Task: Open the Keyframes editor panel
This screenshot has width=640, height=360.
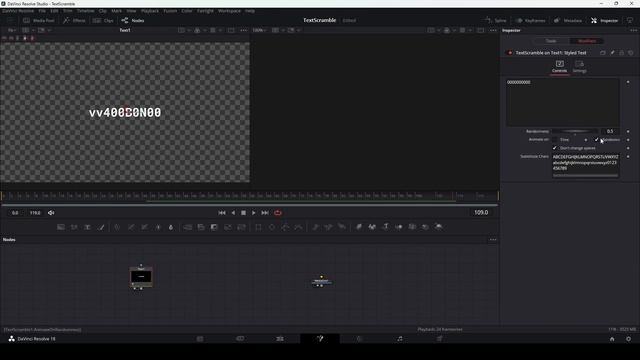Action: tap(530, 20)
